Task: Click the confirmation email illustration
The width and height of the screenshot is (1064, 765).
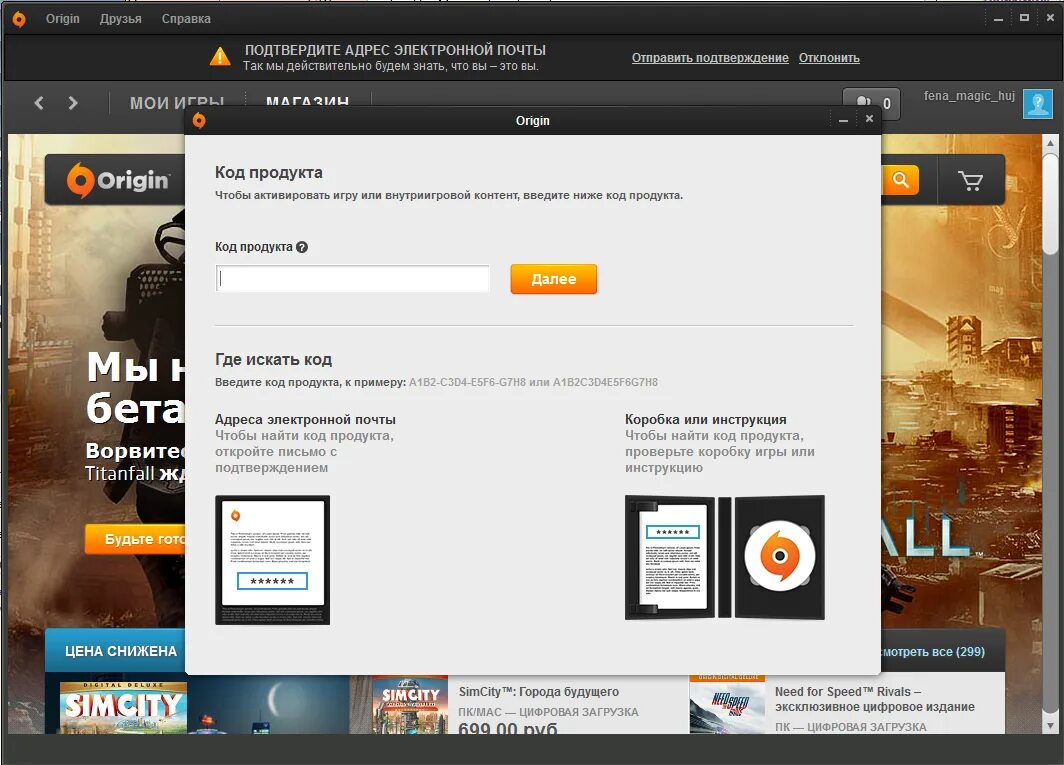Action: (x=272, y=559)
